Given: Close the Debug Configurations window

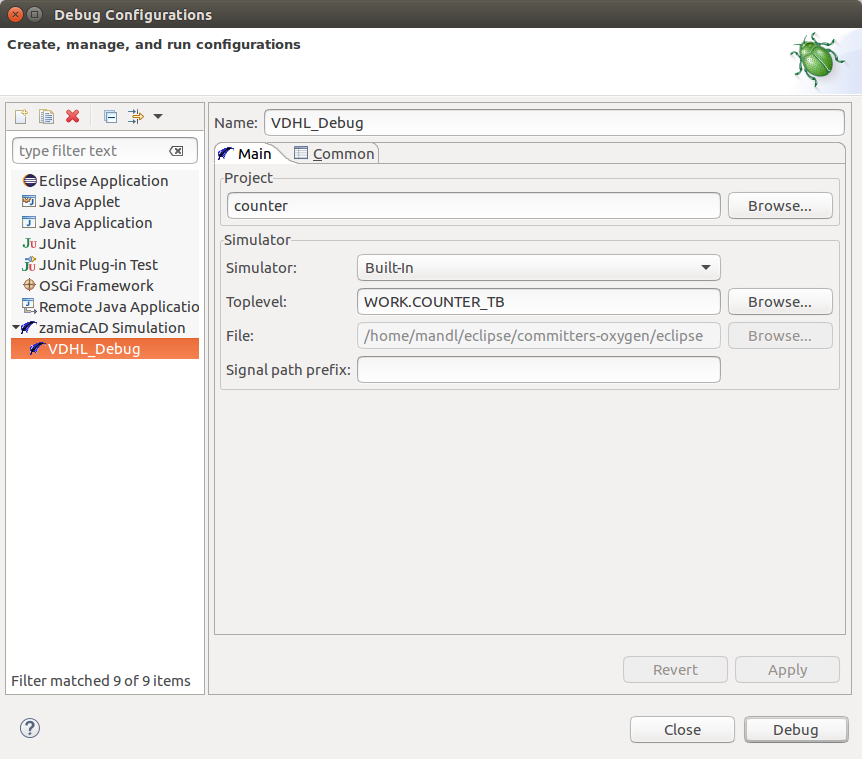Looking at the screenshot, I should 15,14.
